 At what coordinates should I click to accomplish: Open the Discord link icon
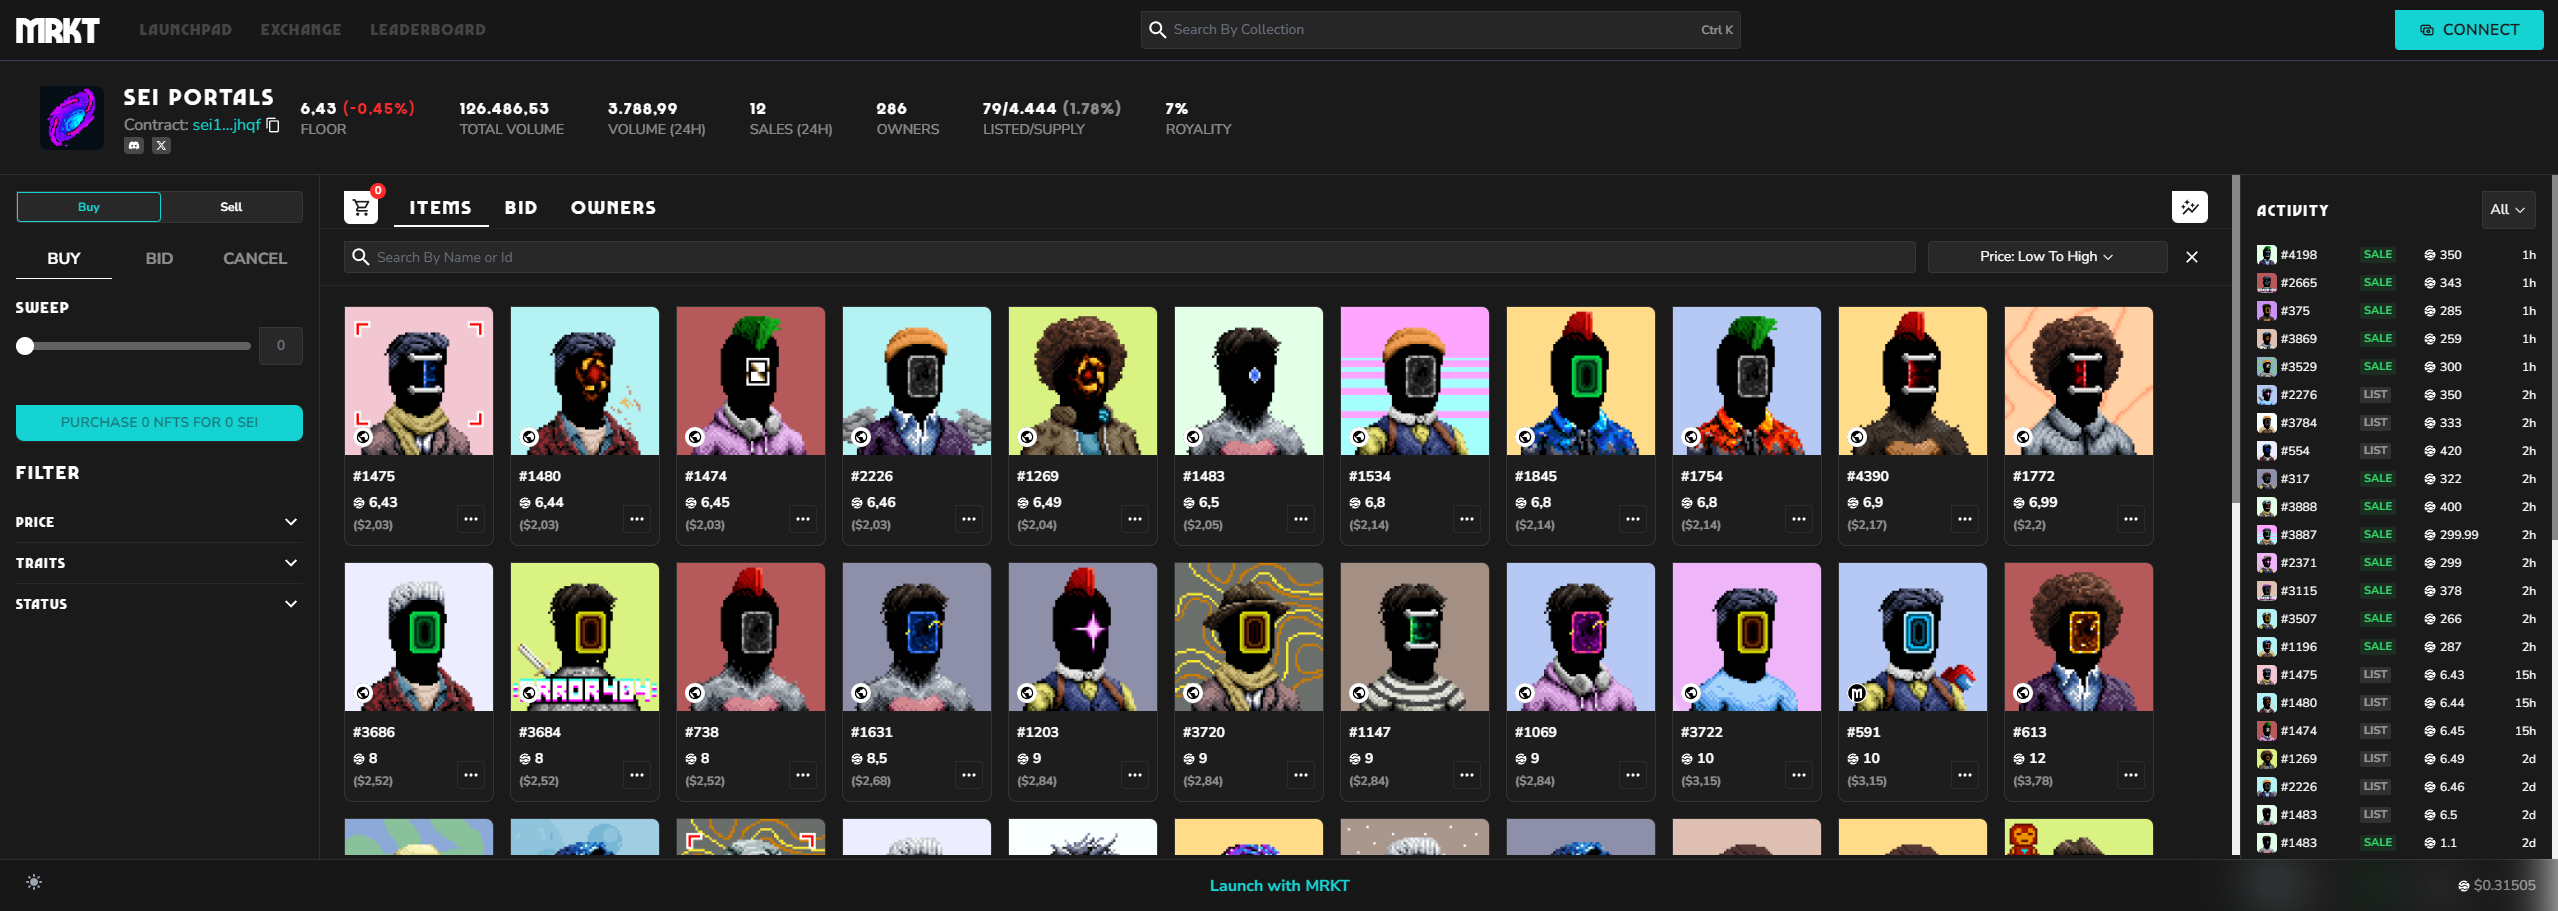pyautogui.click(x=134, y=146)
